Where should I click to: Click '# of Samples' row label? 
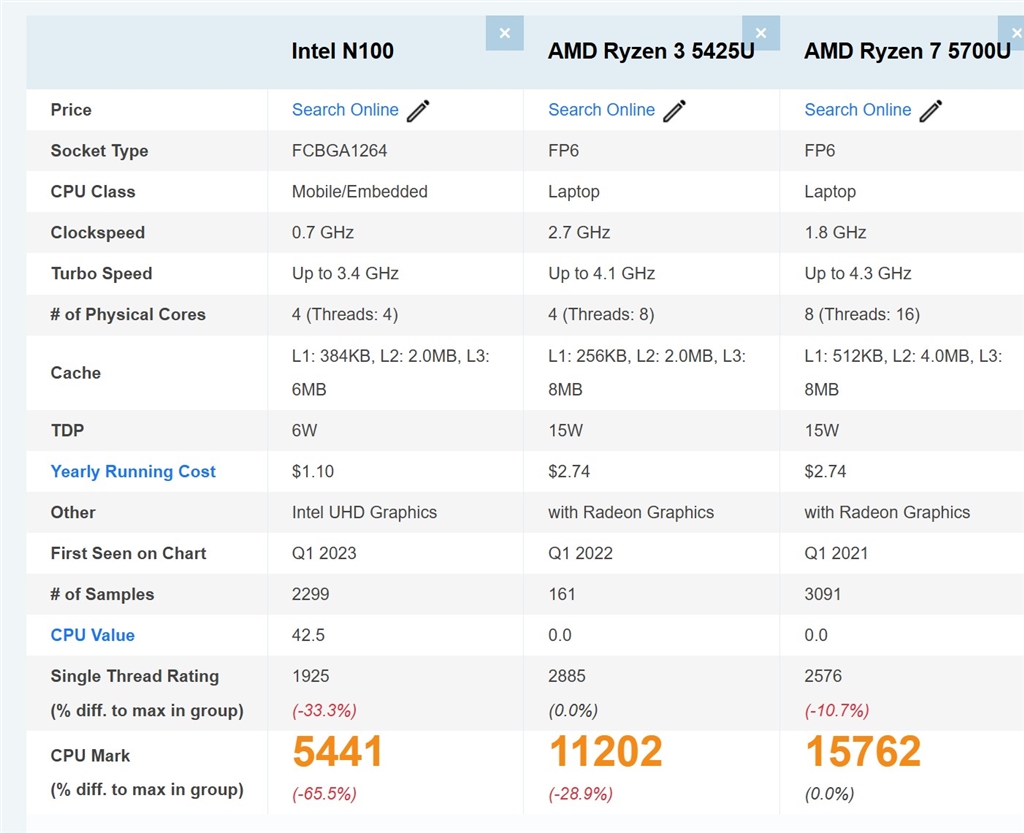click(x=103, y=594)
